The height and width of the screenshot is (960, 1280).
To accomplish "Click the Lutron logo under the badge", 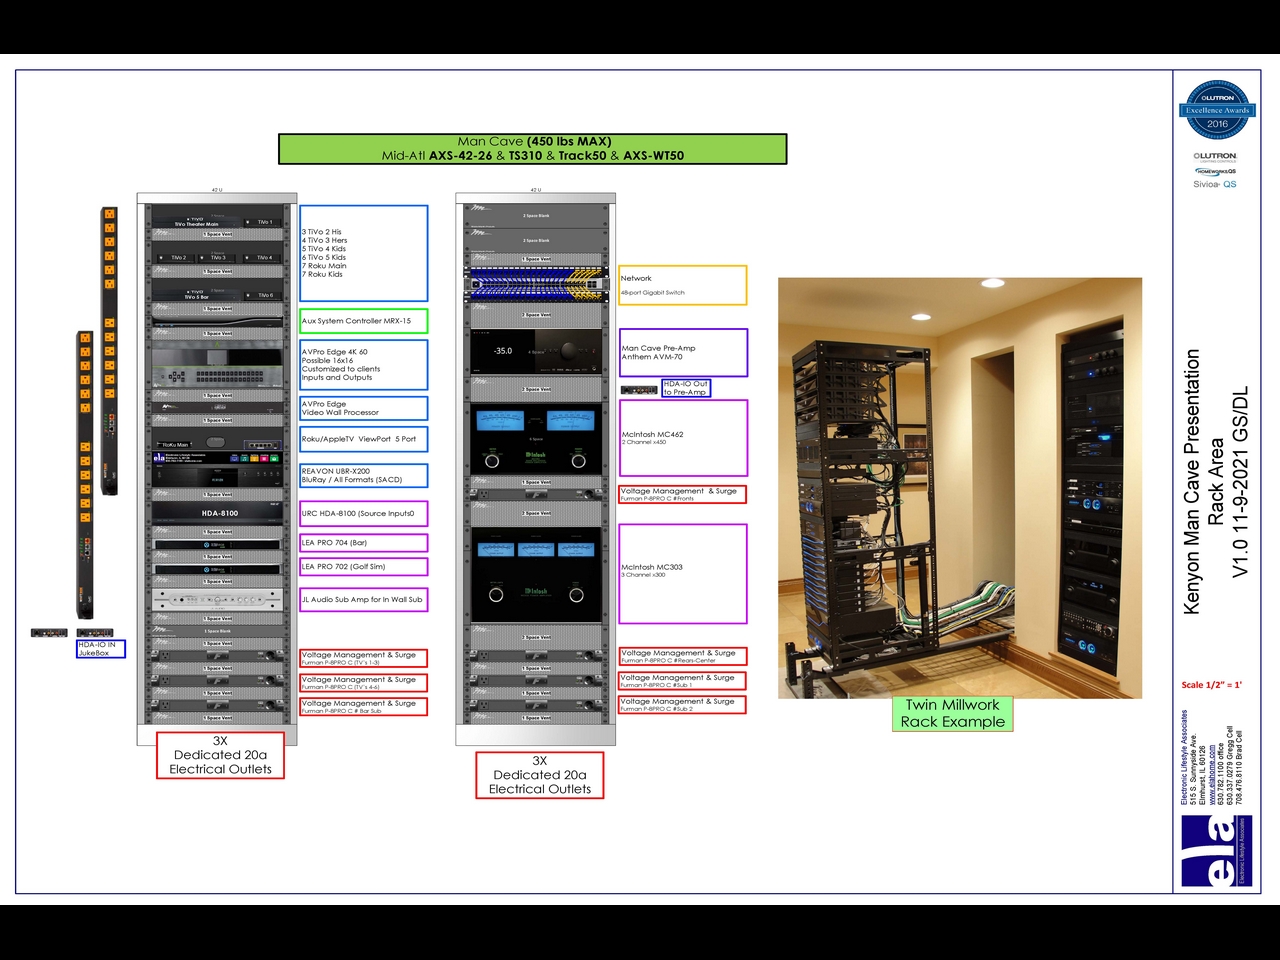I will [x=1215, y=156].
